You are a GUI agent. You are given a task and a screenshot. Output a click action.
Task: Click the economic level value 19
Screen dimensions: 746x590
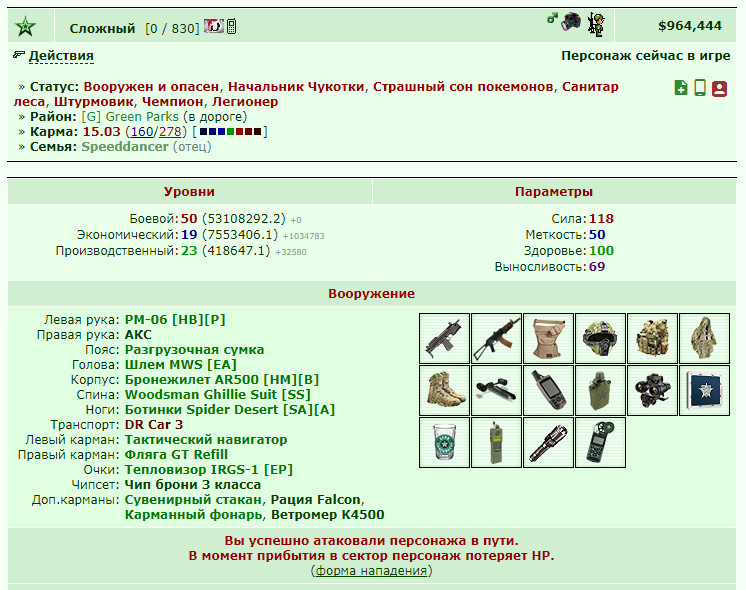[x=189, y=235]
